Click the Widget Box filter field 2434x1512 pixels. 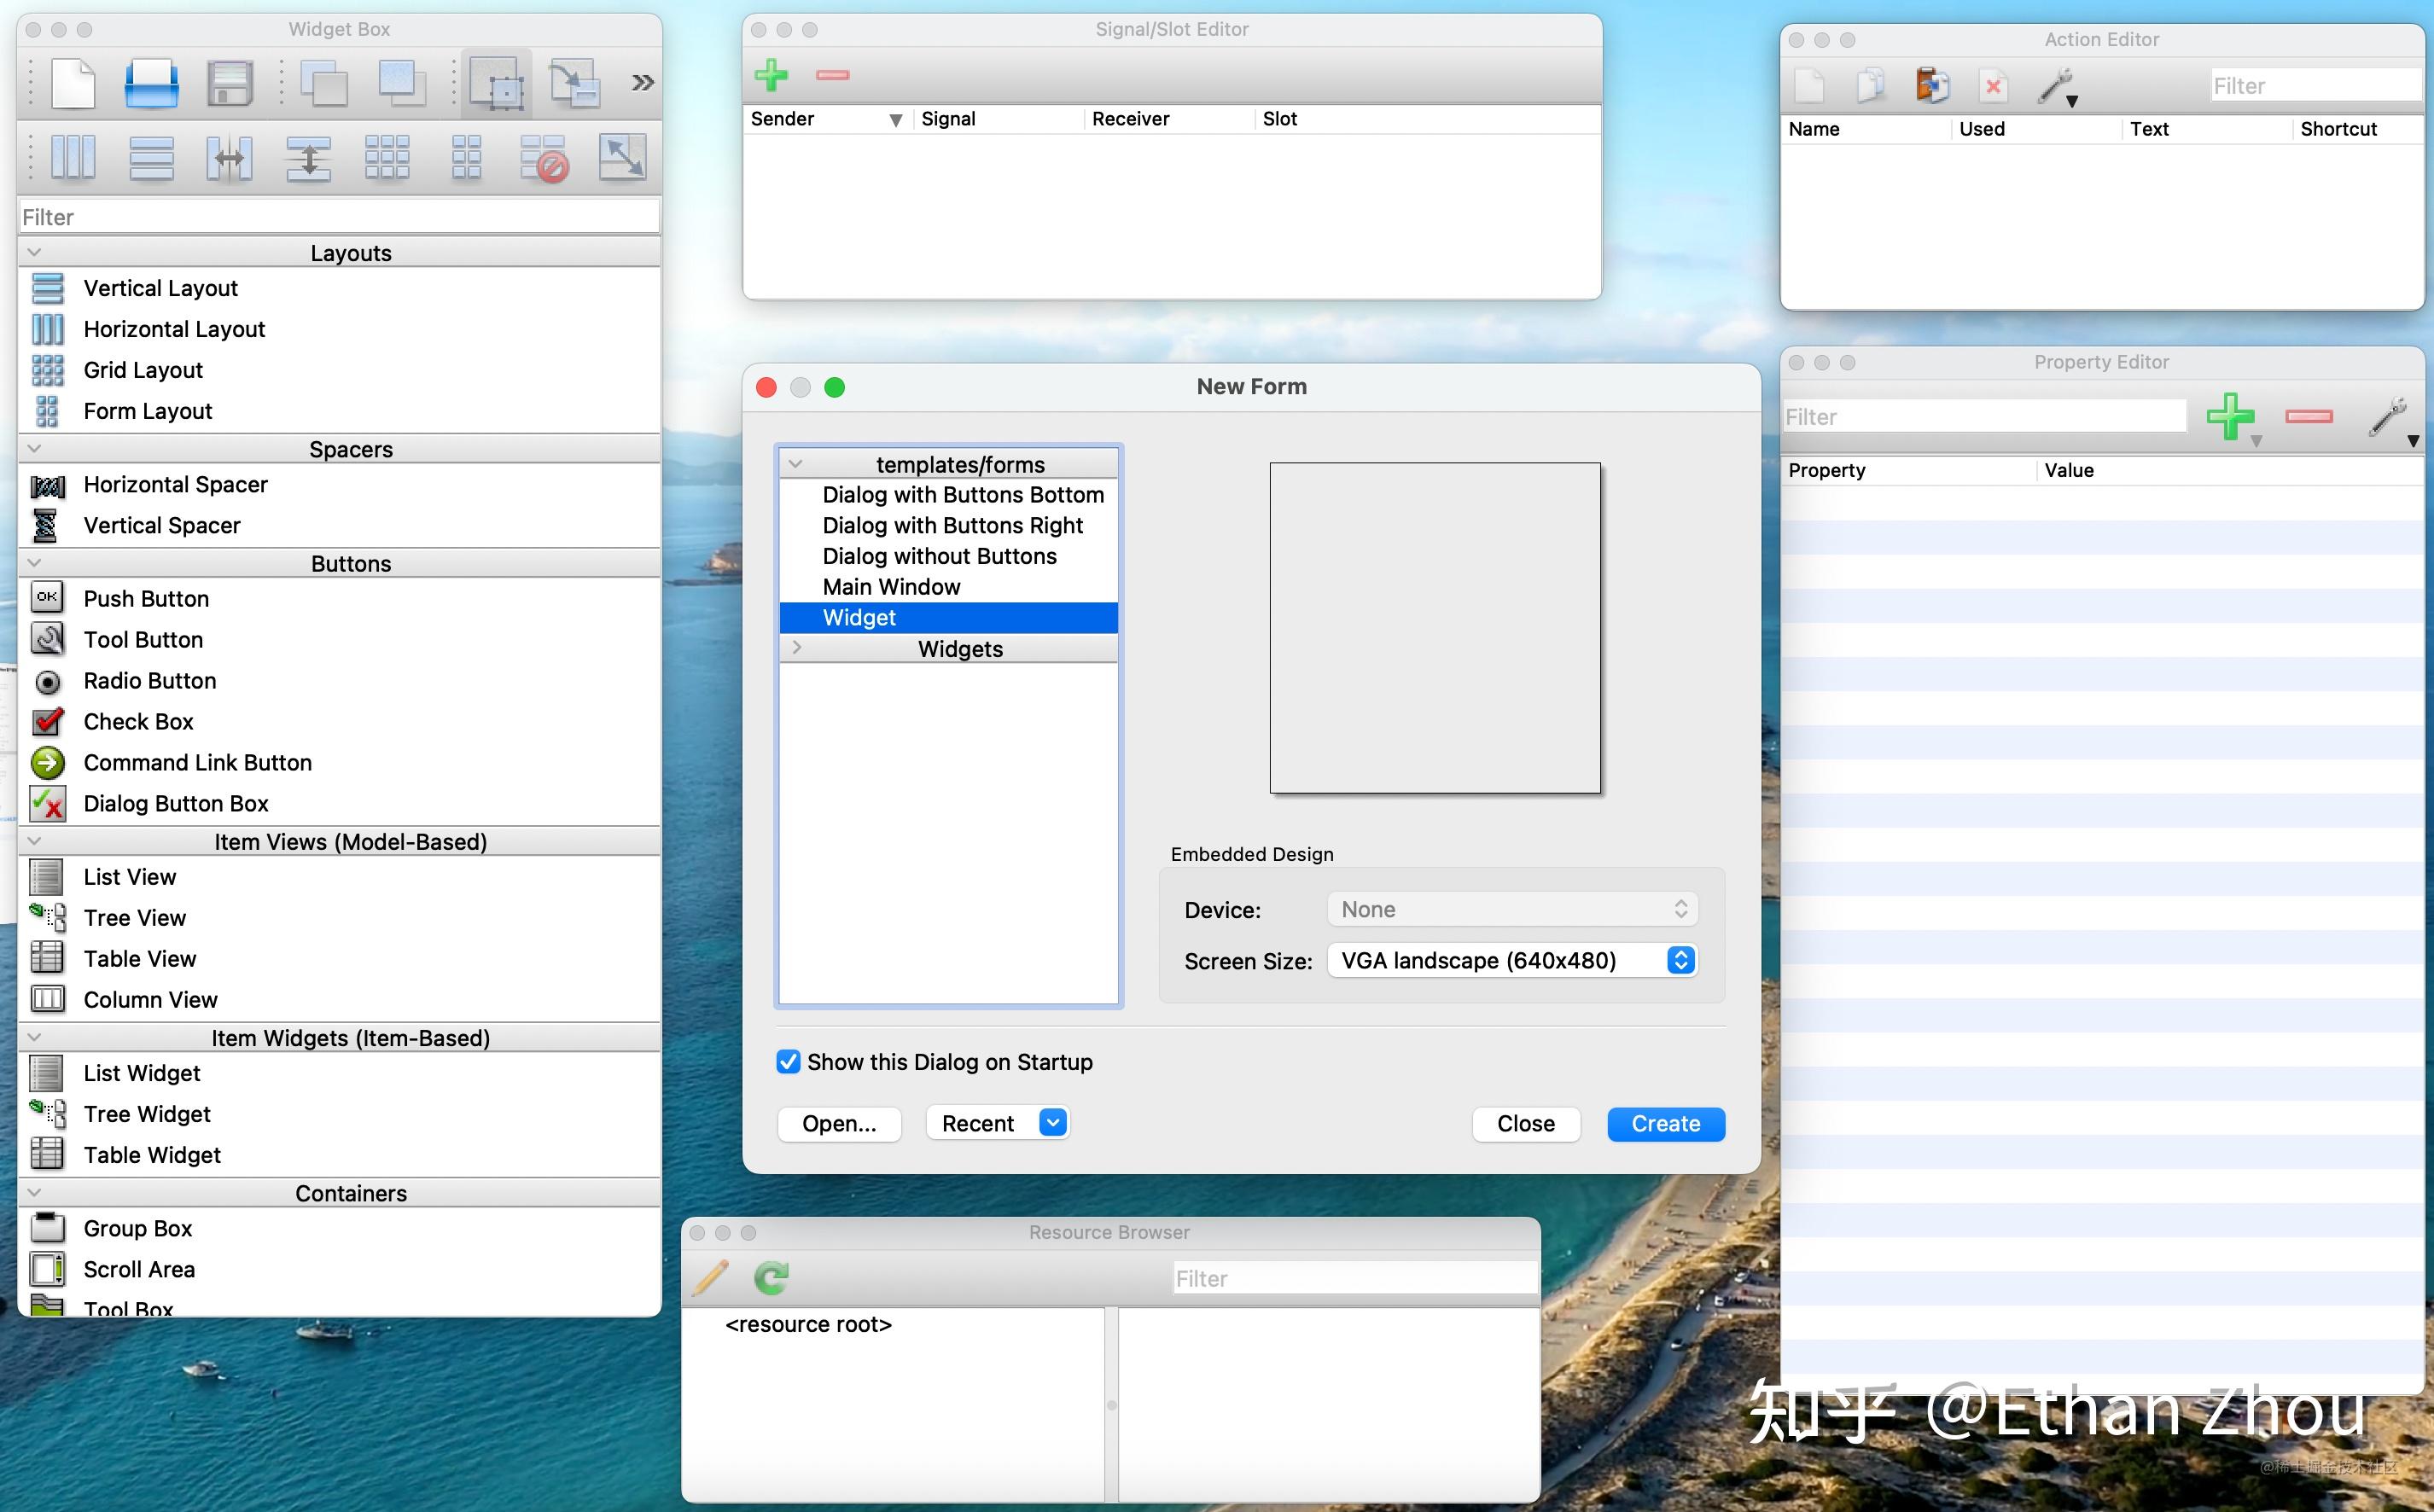coord(338,217)
